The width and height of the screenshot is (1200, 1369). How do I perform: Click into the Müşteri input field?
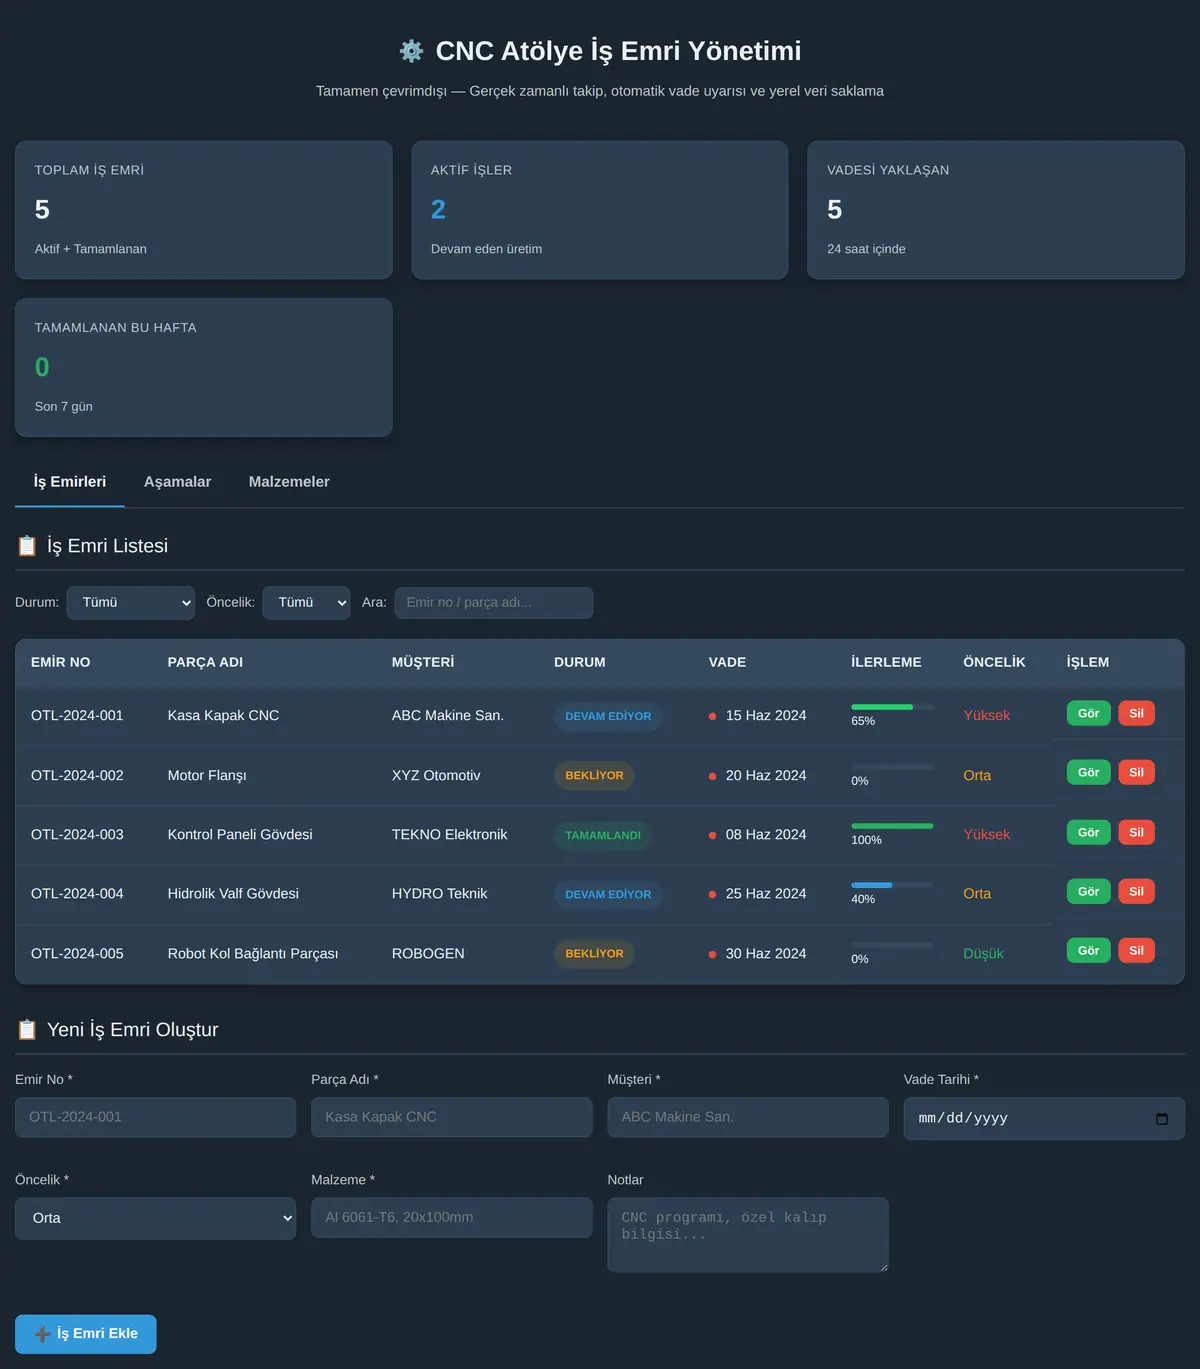(748, 1117)
